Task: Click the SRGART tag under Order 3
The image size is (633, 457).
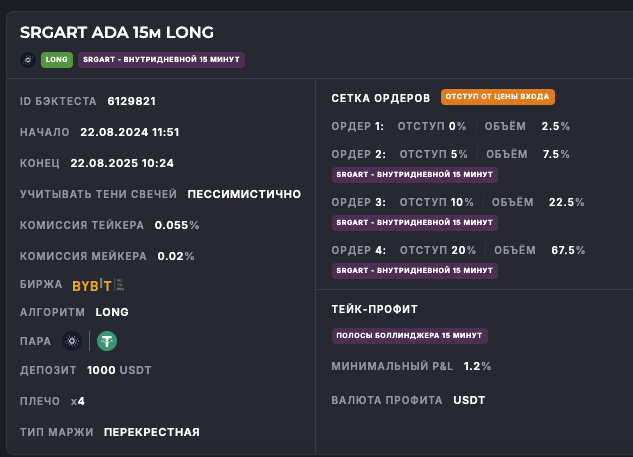Action: (x=413, y=222)
